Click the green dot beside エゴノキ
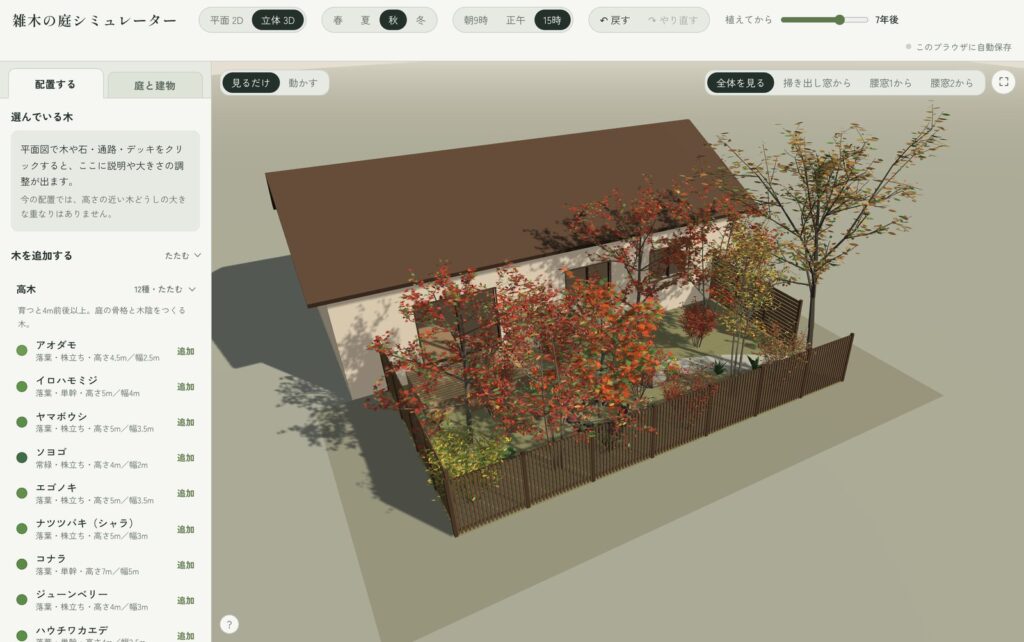The width and height of the screenshot is (1024, 642). 22,493
